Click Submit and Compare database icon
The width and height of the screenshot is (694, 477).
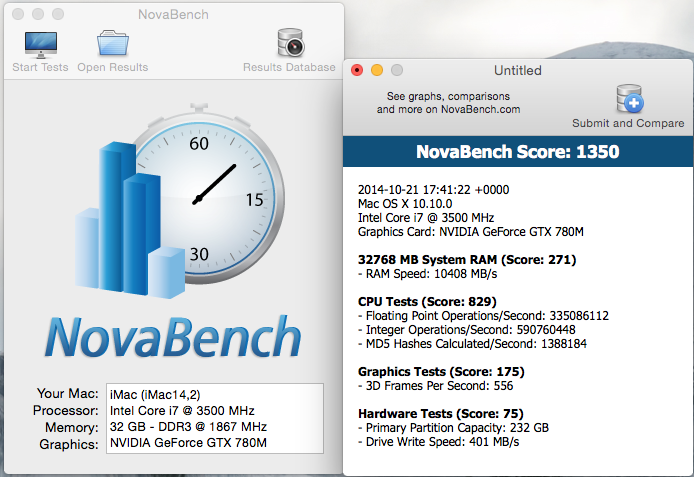click(630, 99)
